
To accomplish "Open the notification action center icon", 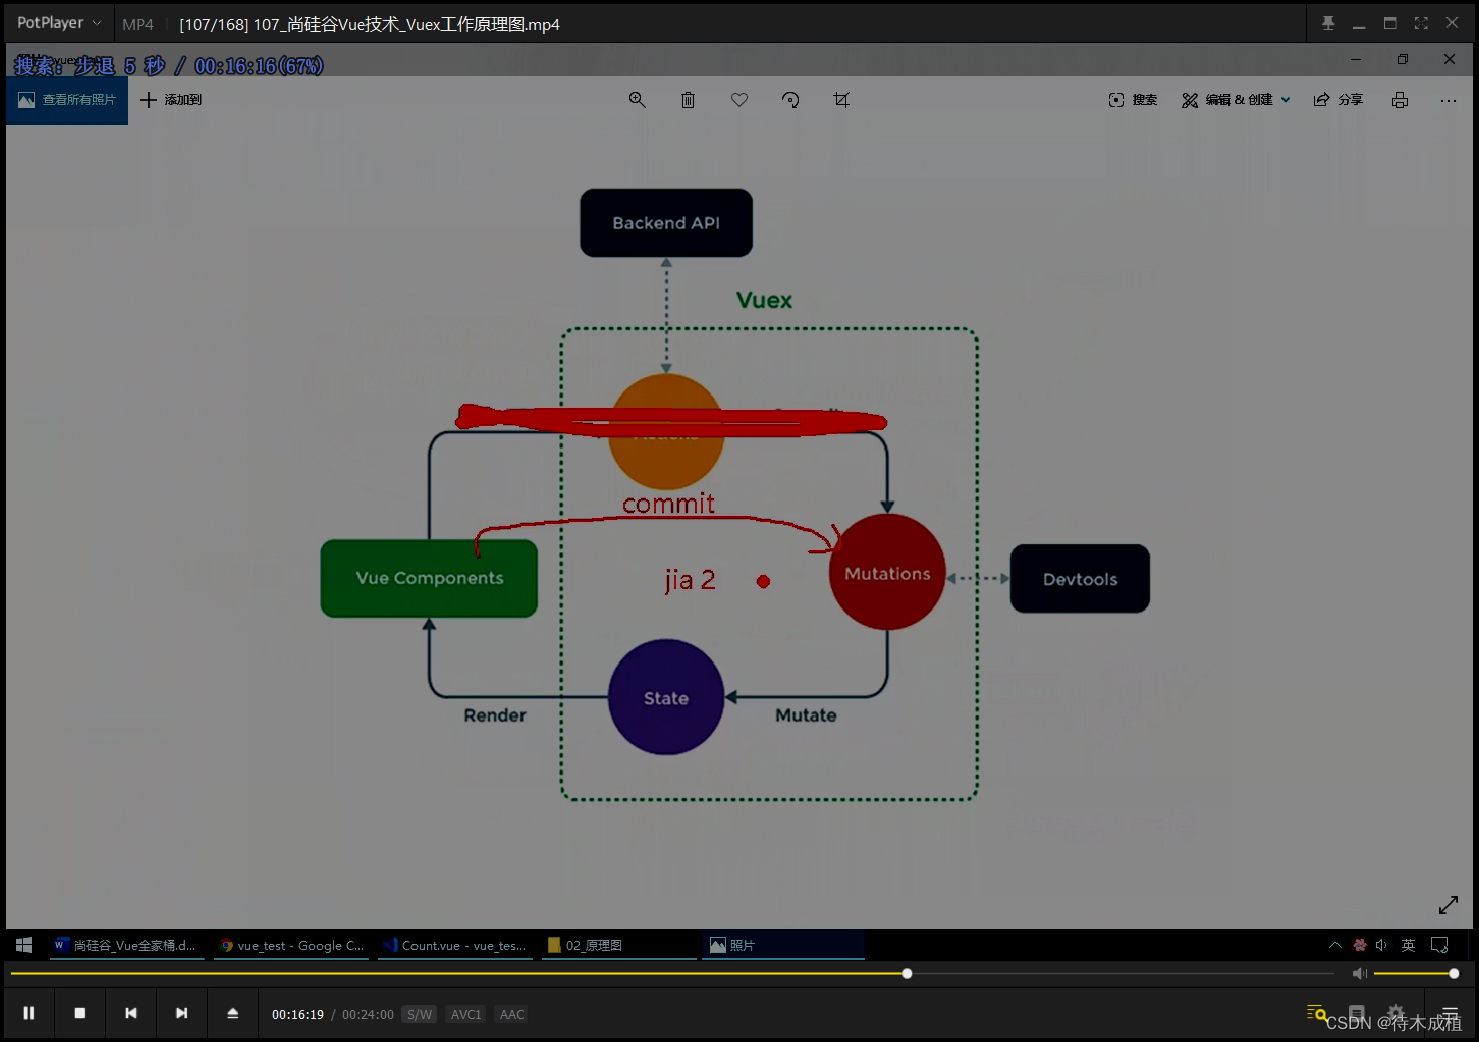I will click(1440, 945).
